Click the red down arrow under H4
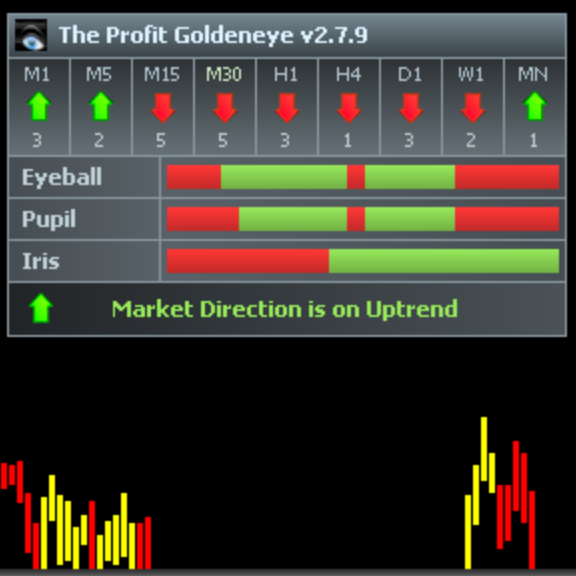Viewport: 576px width, 576px height. (349, 108)
